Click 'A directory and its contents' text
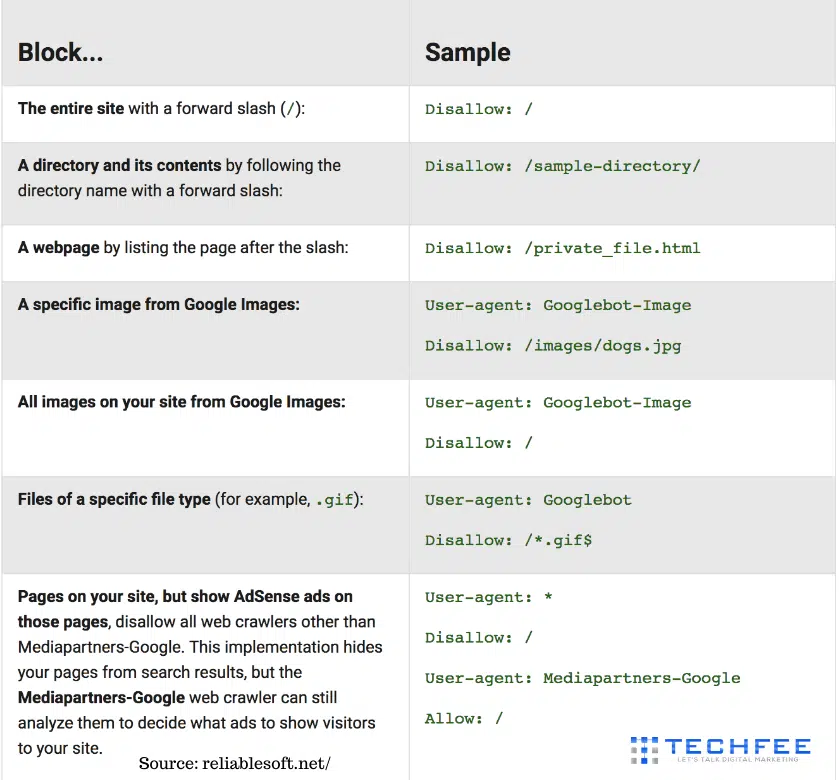This screenshot has height=780, width=839. pos(119,165)
